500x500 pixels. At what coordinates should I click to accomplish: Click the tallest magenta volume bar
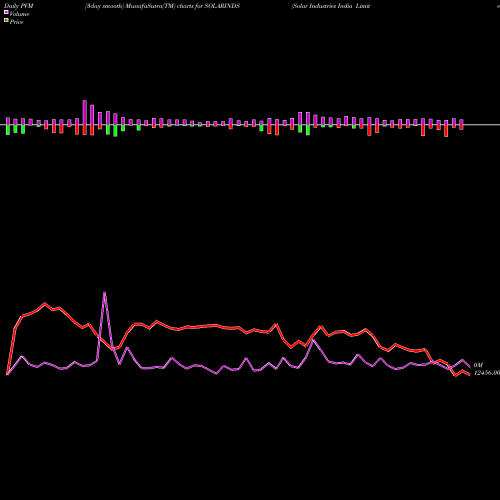pyautogui.click(x=85, y=113)
